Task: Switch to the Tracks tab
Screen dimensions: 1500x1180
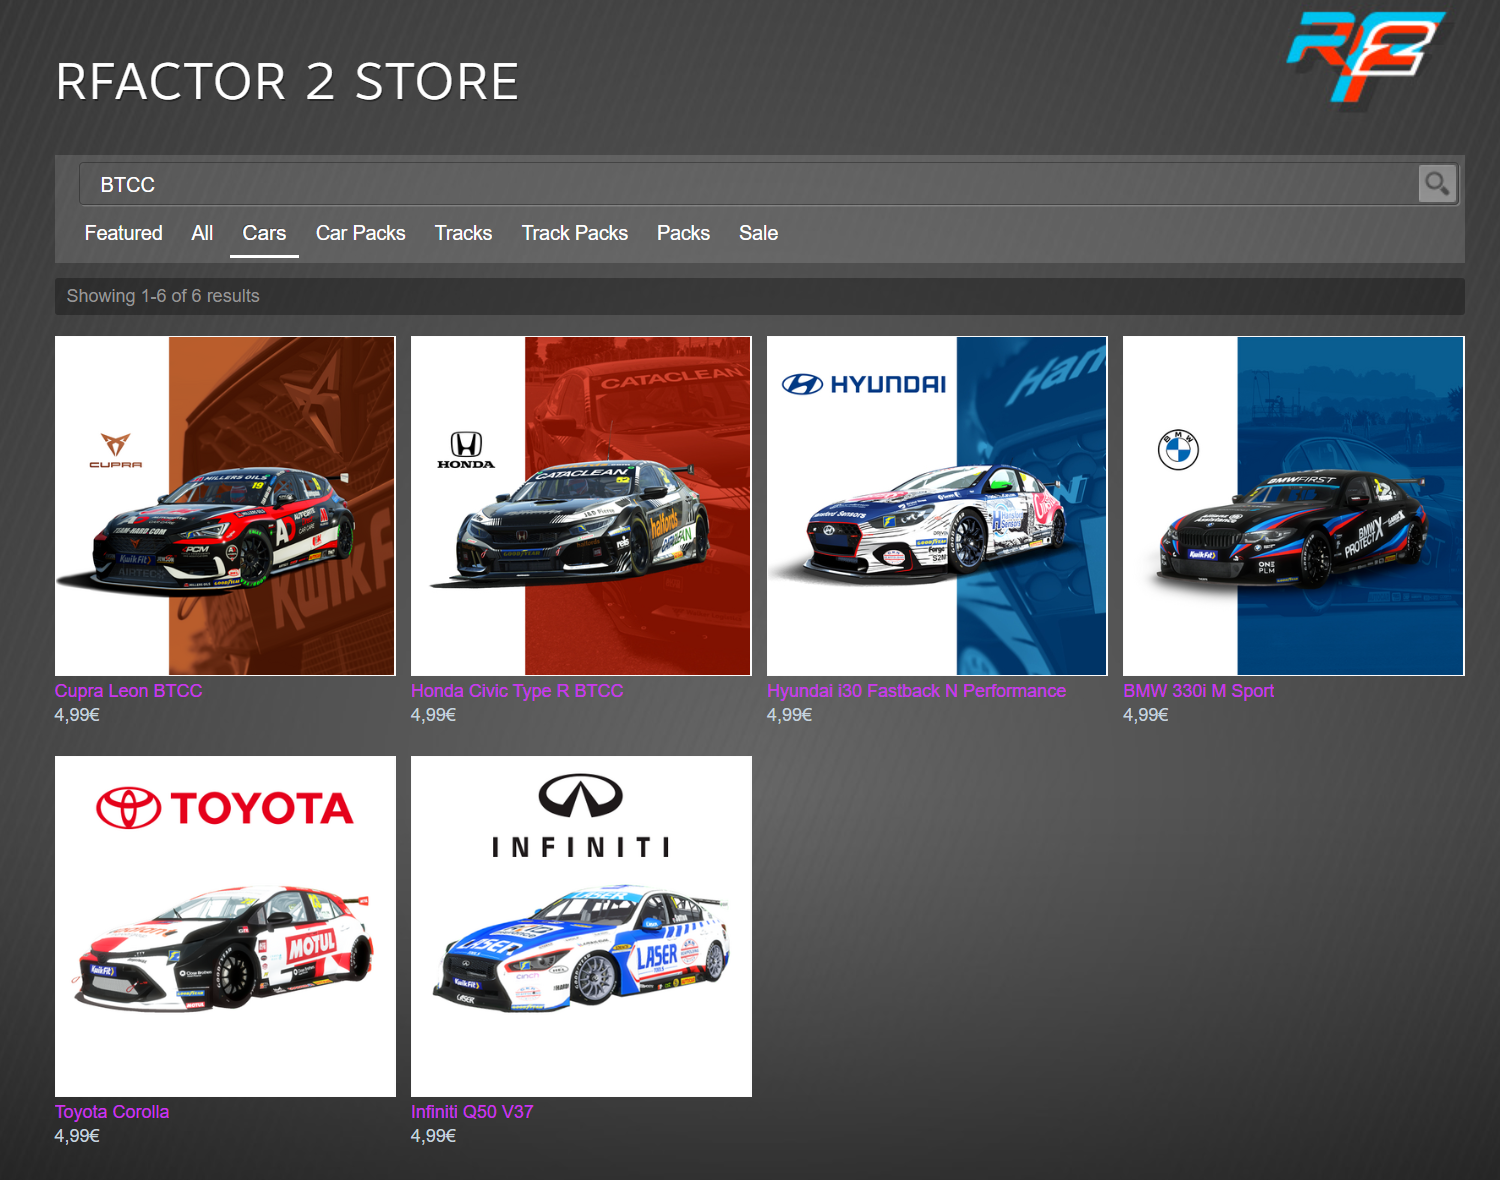Action: click(x=463, y=233)
